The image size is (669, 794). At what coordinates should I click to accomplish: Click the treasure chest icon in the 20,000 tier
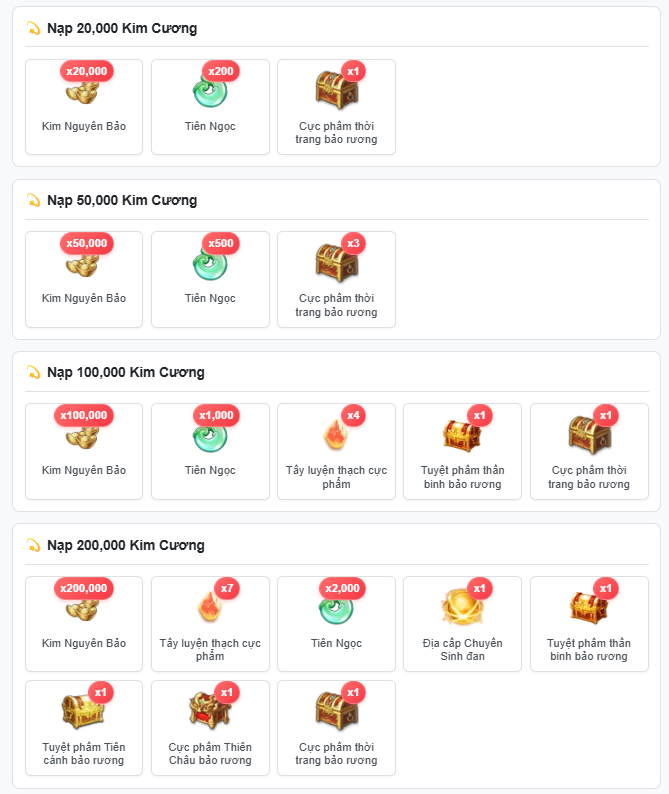click(x=337, y=90)
